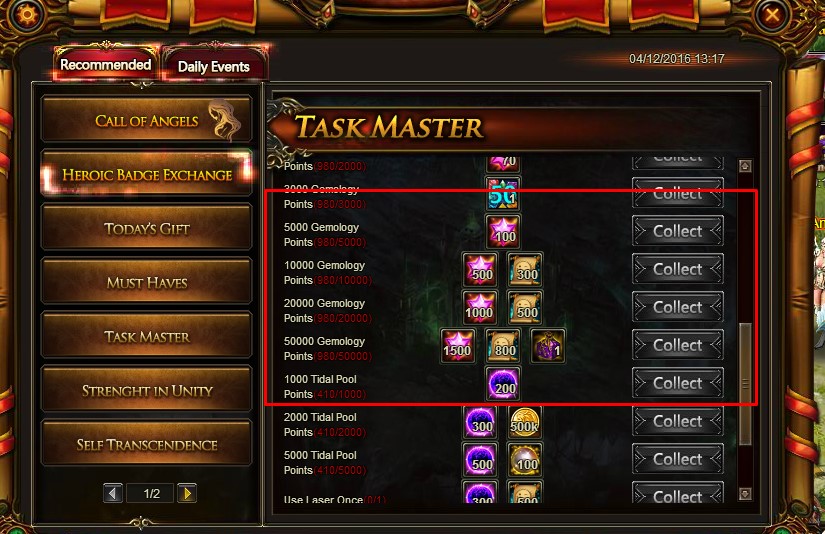The height and width of the screenshot is (534, 825).
Task: Click the 800 scroll reward icon
Action: pos(504,346)
